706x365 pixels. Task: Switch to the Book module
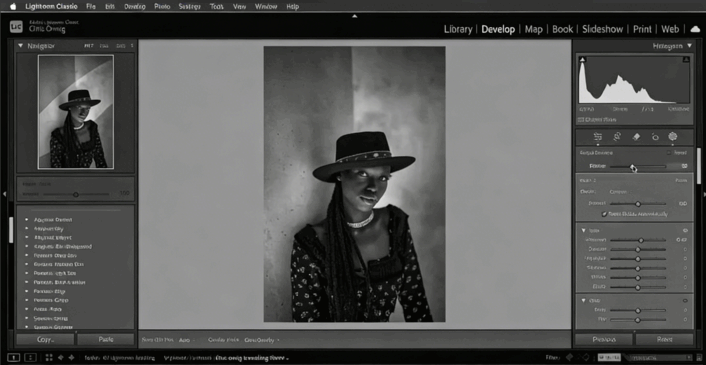click(x=562, y=29)
